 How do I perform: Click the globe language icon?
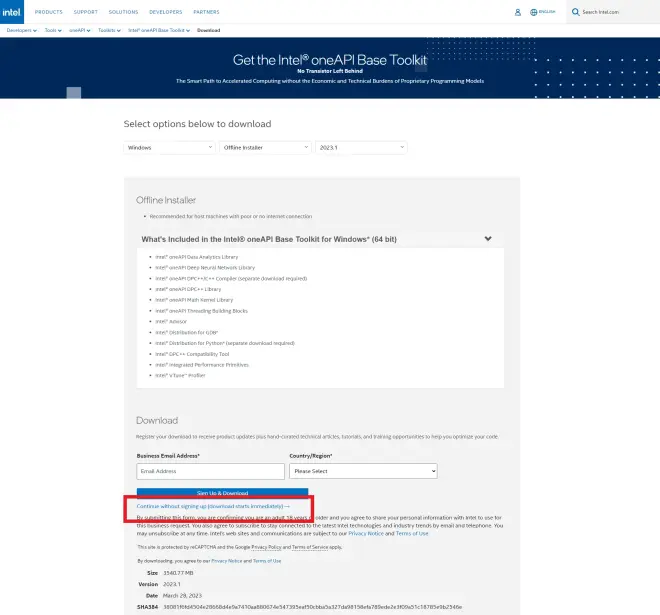tap(533, 12)
